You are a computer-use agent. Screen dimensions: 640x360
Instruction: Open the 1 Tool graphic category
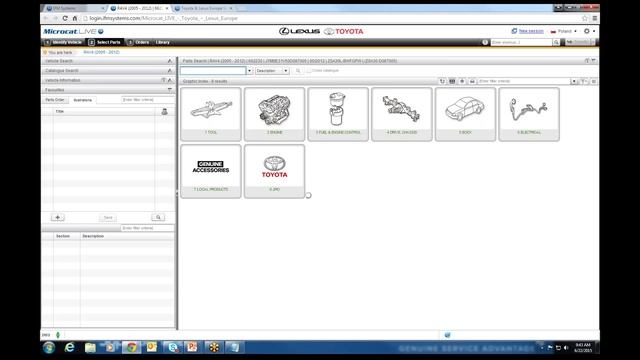pyautogui.click(x=211, y=114)
